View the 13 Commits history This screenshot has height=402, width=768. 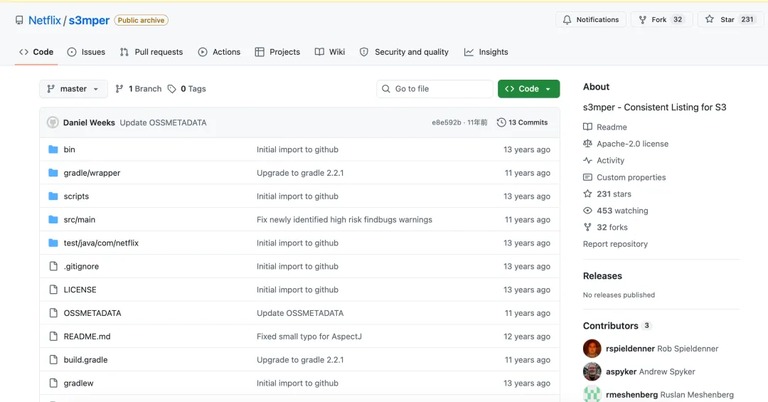[x=522, y=122]
